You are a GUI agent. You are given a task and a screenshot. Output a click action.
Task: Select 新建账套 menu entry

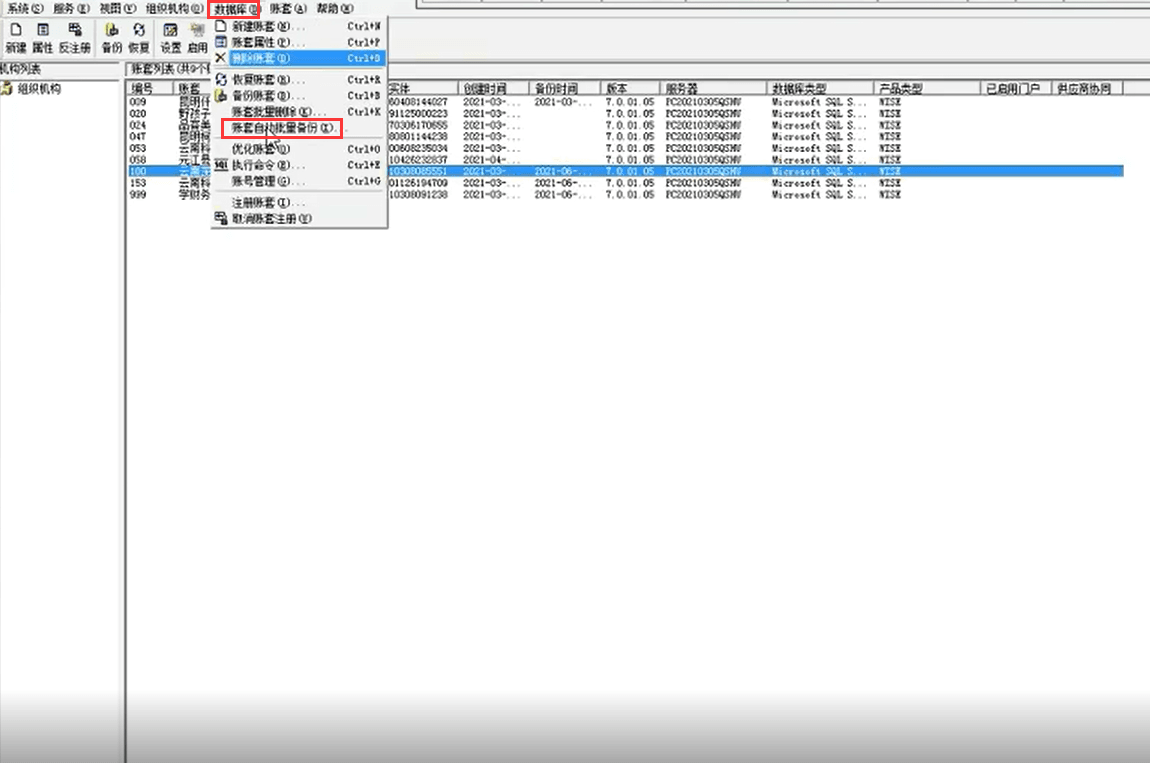pyautogui.click(x=262, y=26)
